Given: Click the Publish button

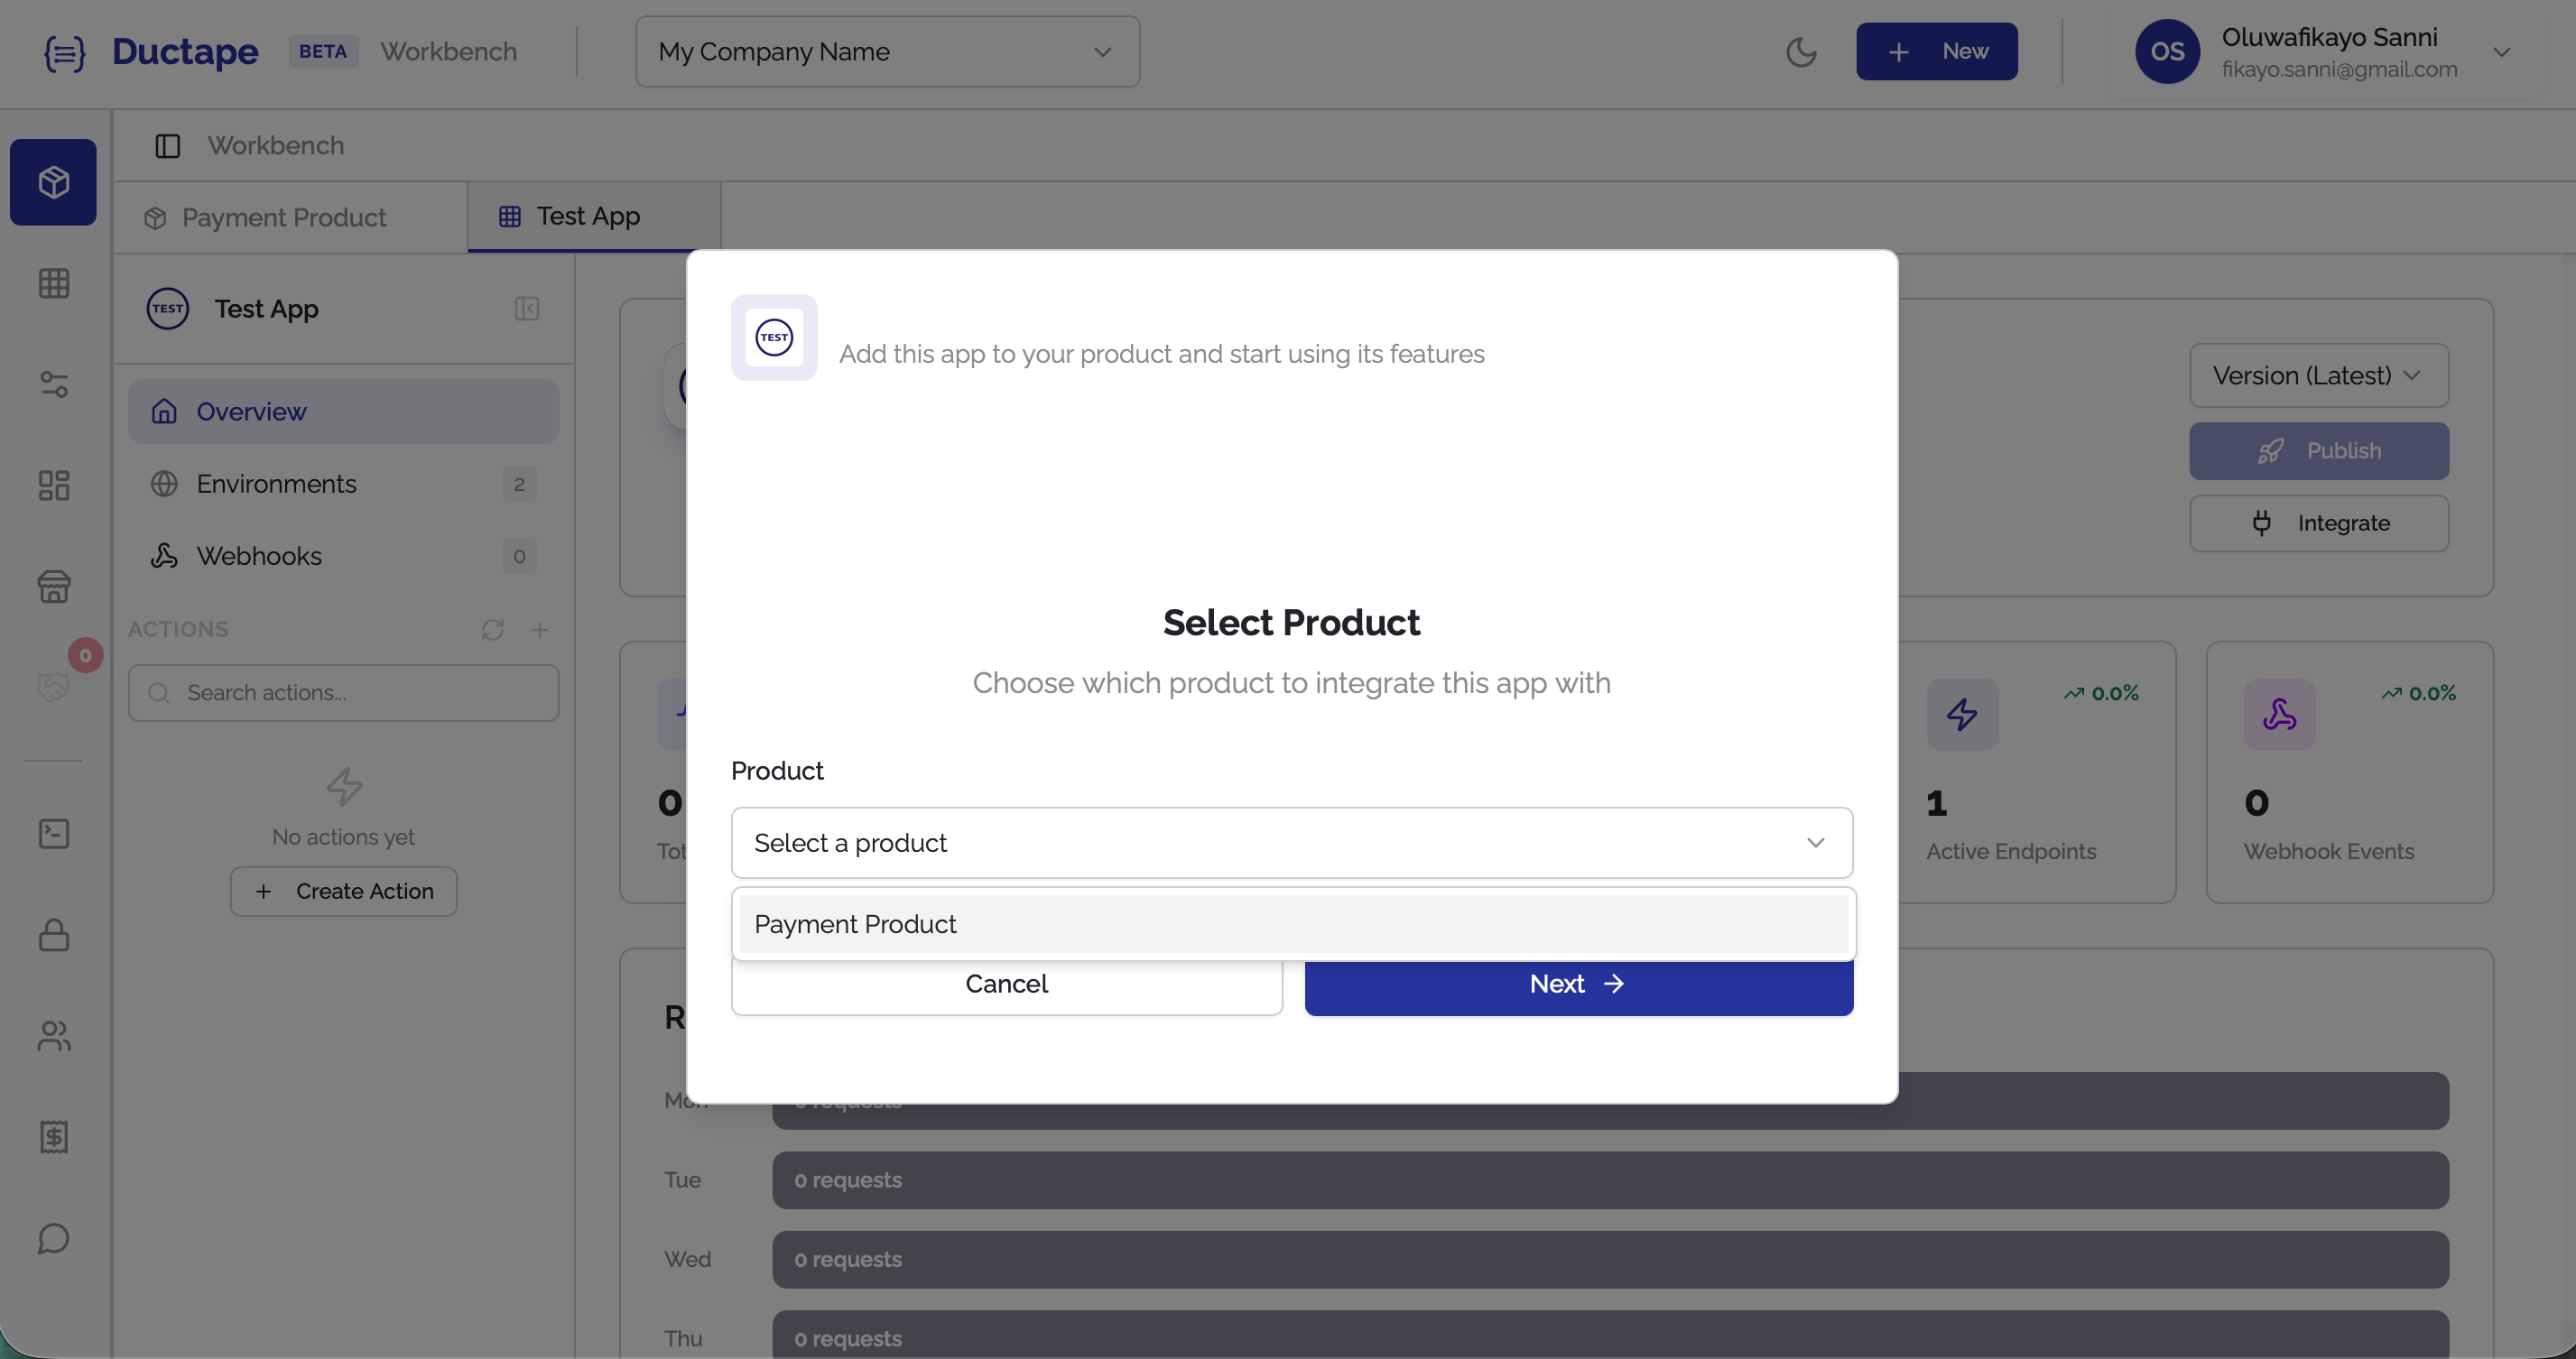Looking at the screenshot, I should coord(2318,450).
